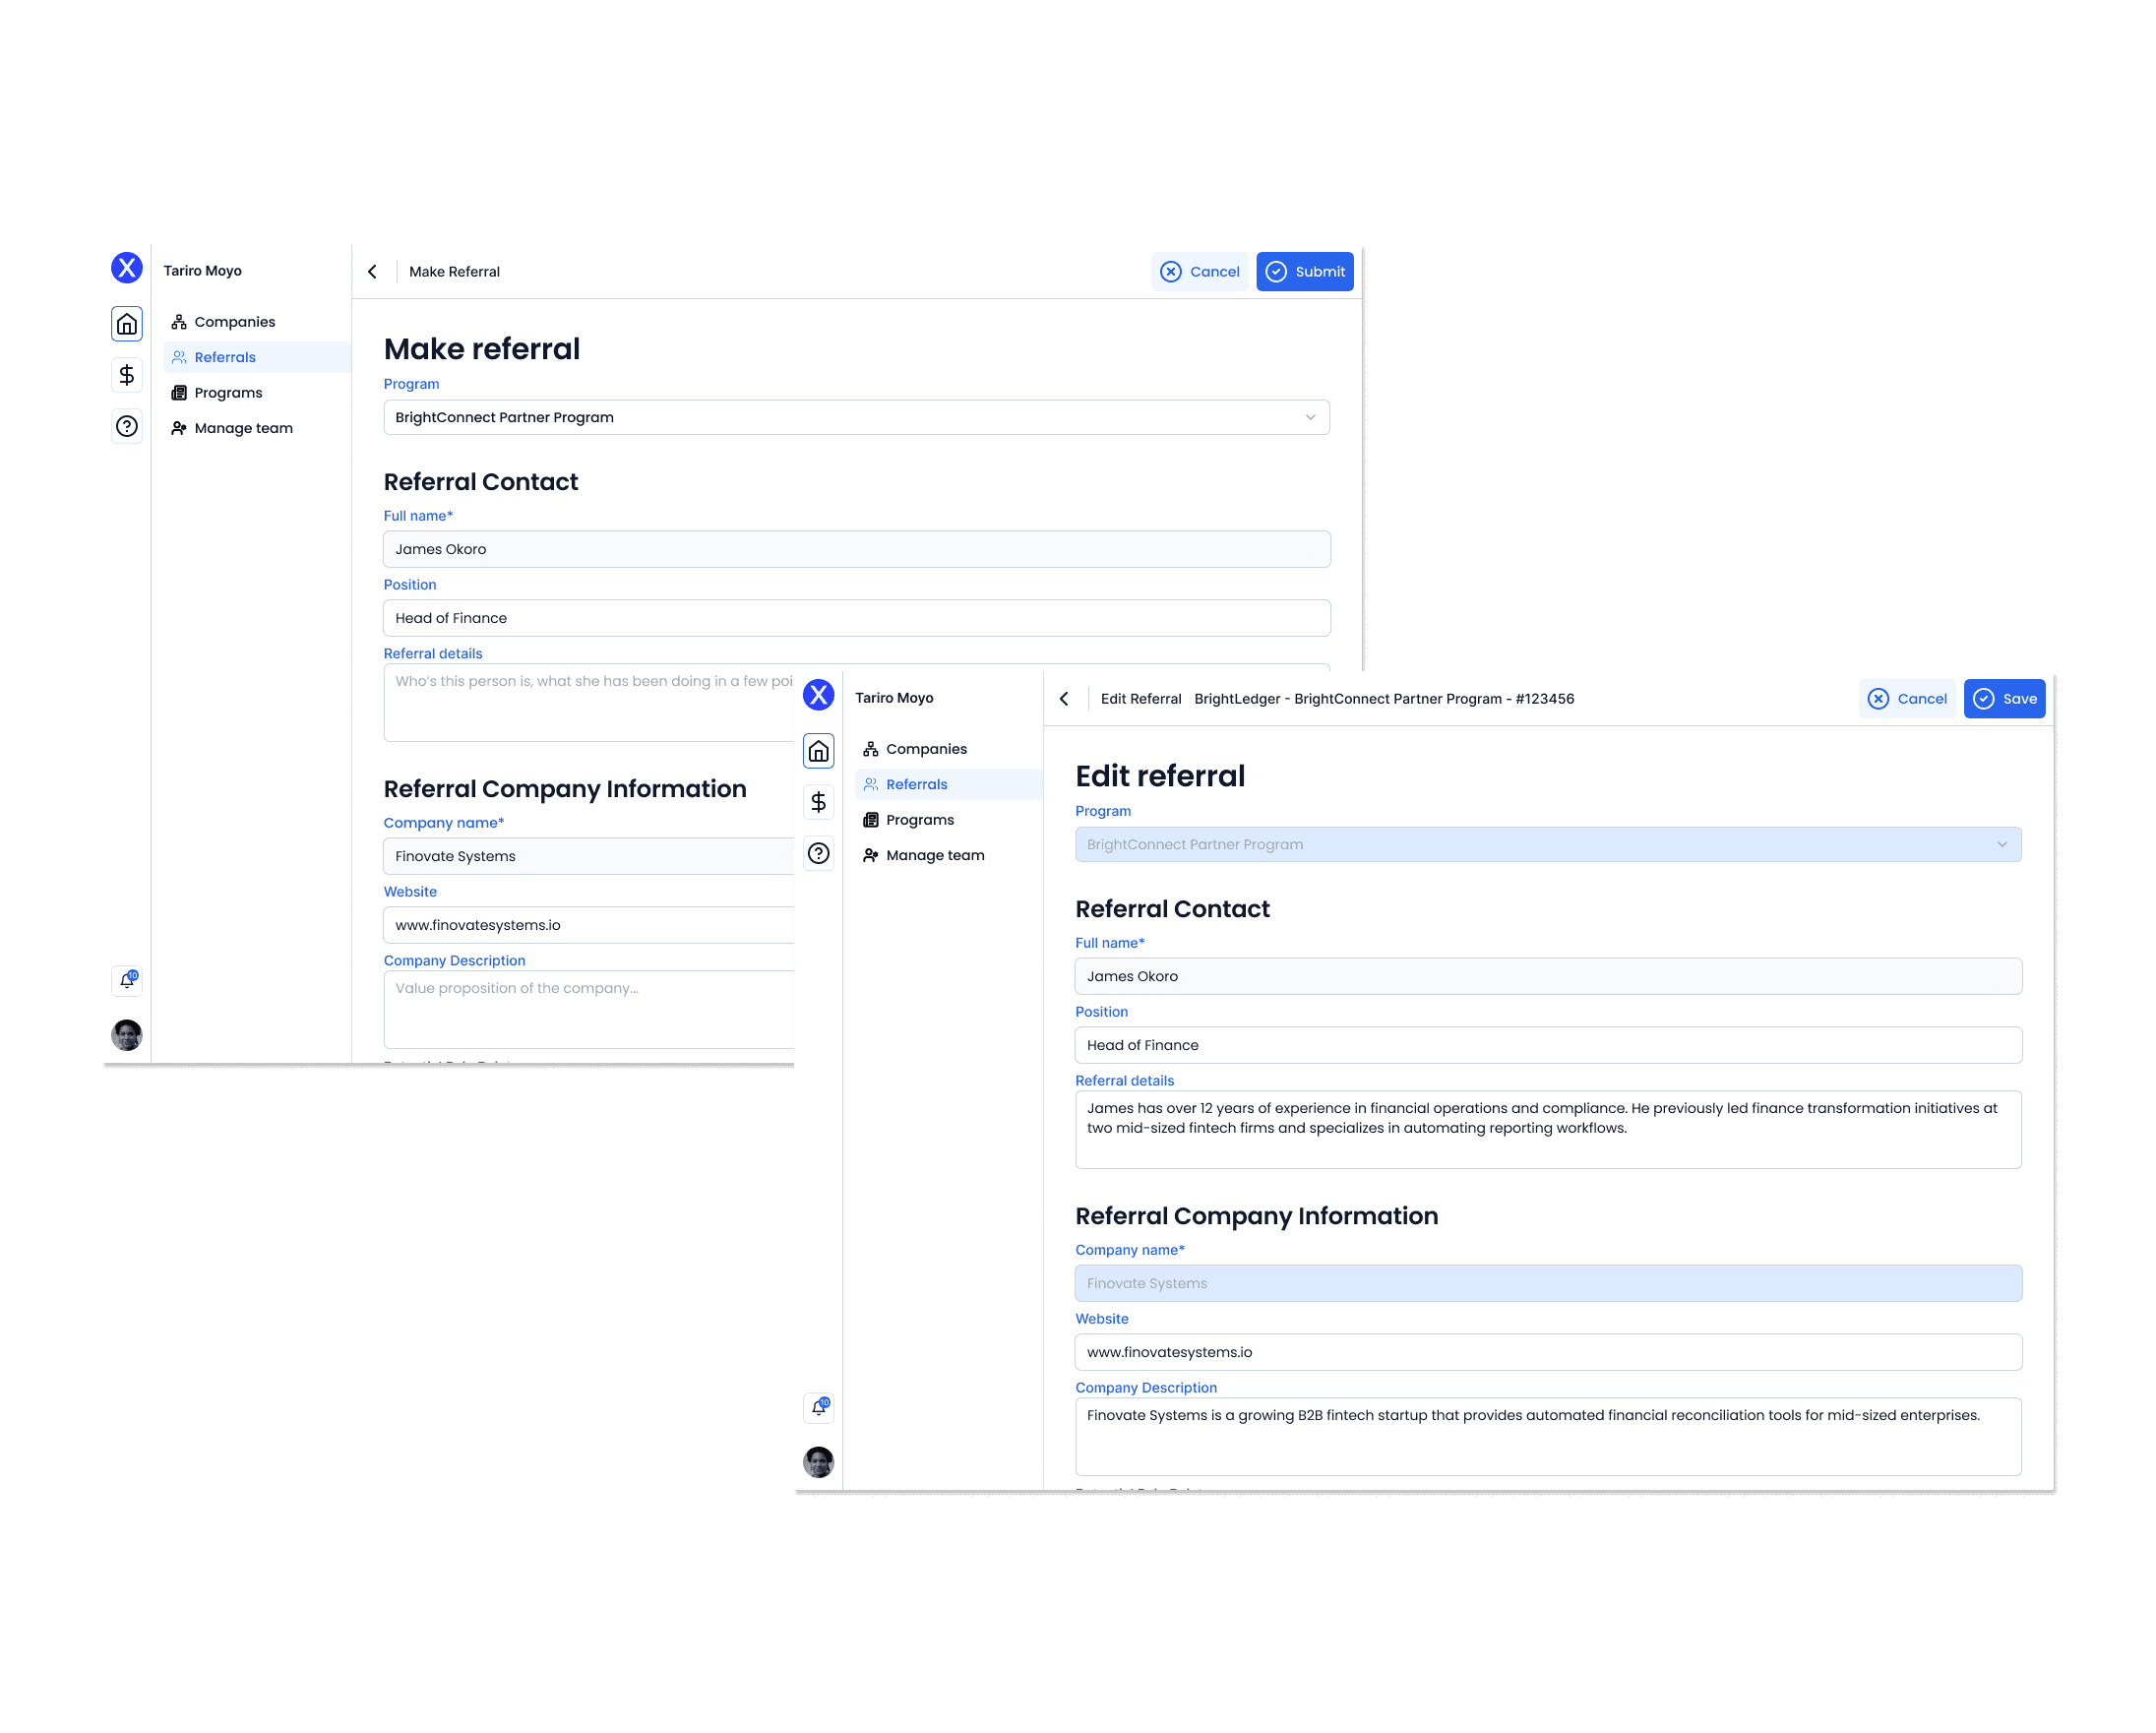
Task: Click Position field in Make referral form
Action: (856, 618)
